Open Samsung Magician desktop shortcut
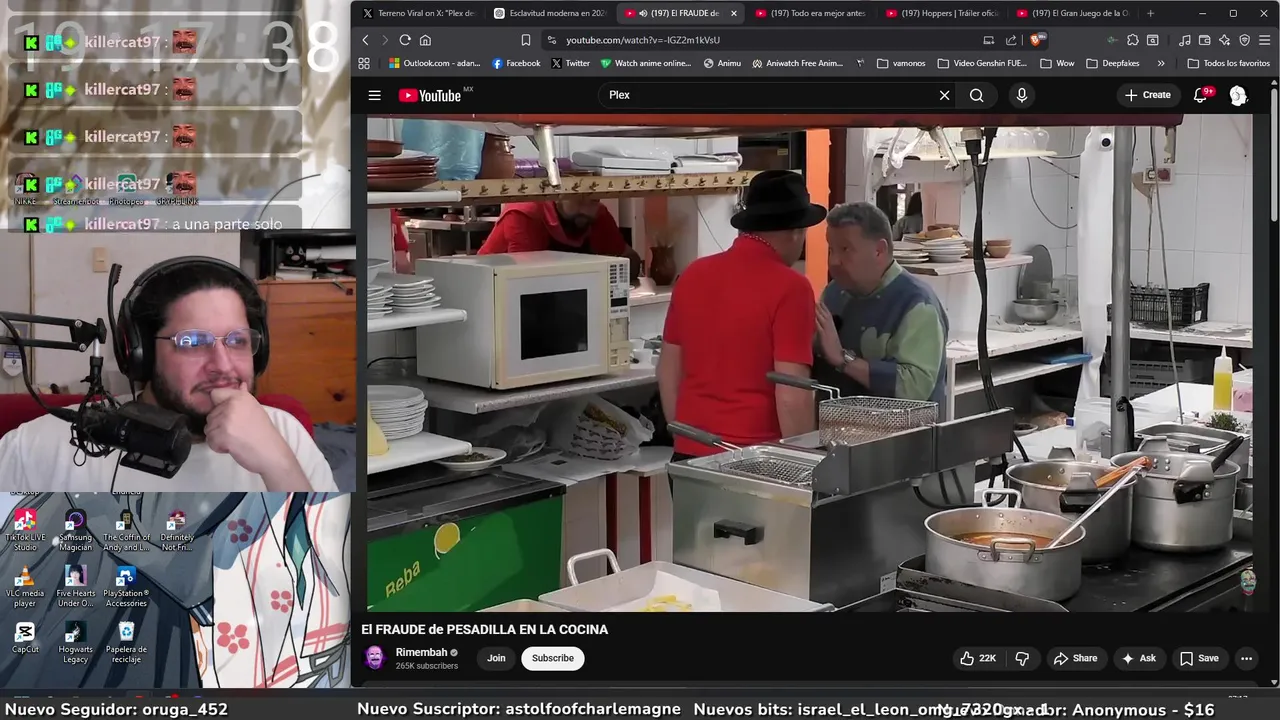 [x=75, y=530]
